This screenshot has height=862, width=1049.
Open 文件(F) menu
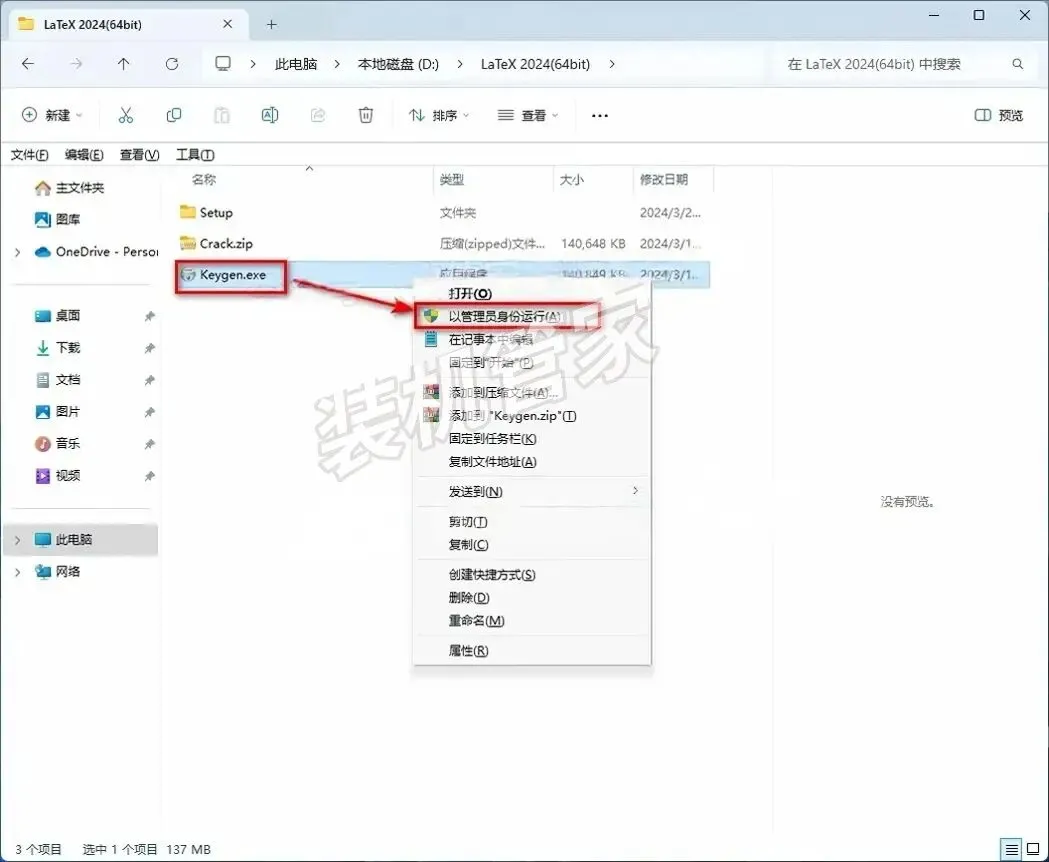click(x=29, y=155)
